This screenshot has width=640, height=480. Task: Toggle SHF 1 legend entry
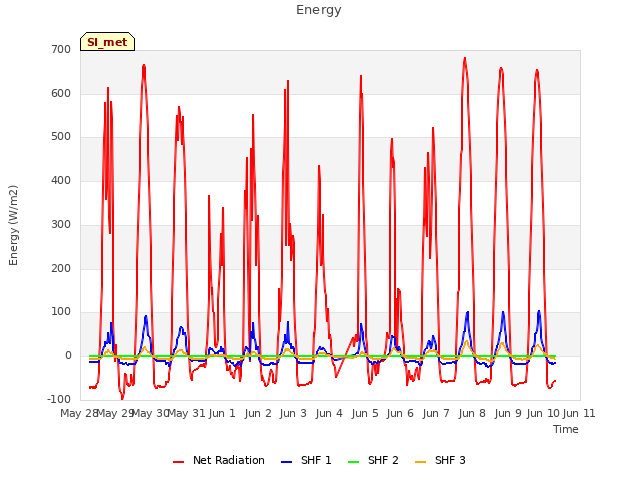click(306, 460)
